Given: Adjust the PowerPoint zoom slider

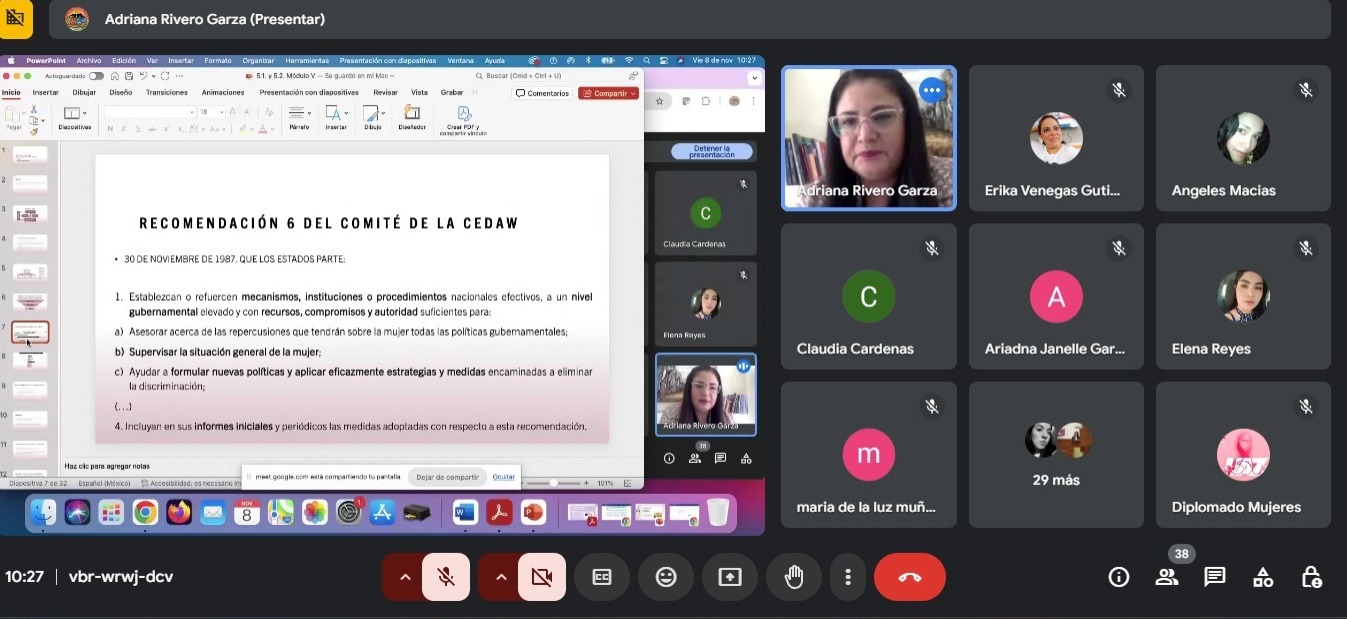Looking at the screenshot, I should (554, 483).
